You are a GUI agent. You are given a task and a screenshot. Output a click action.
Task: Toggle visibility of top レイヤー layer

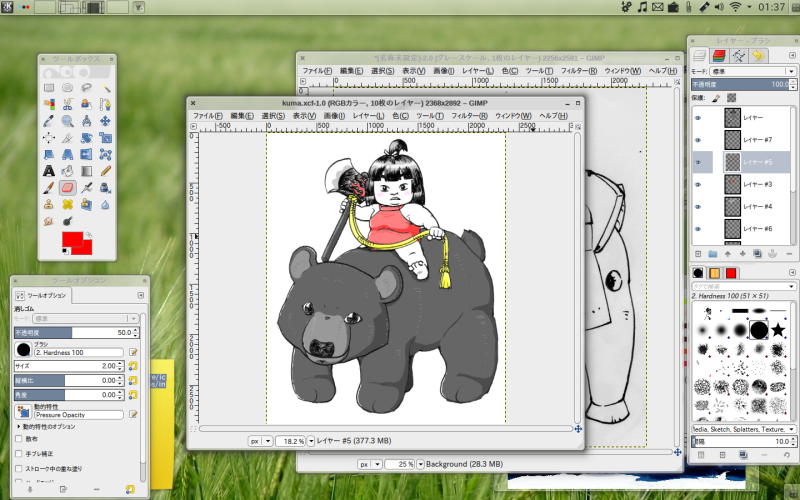(698, 118)
